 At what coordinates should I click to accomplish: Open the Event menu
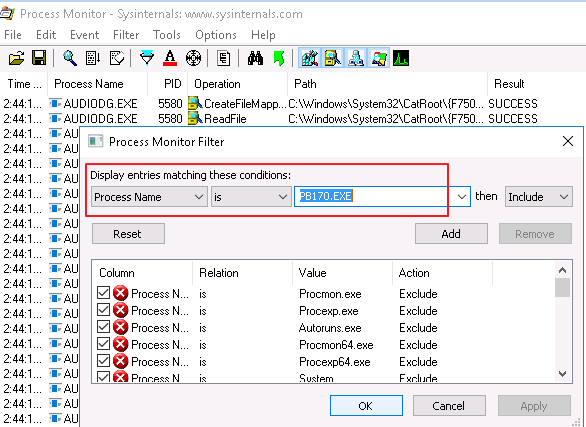pyautogui.click(x=84, y=35)
